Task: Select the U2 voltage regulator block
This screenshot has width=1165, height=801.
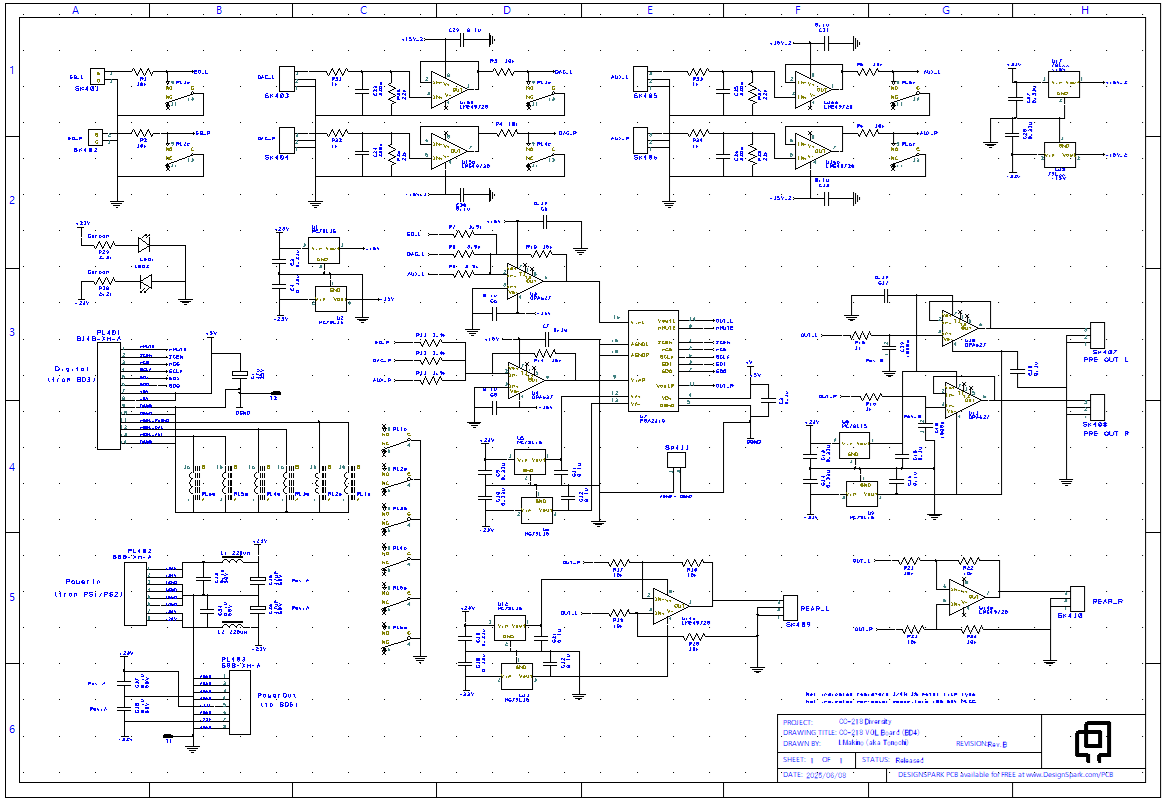Action: tap(331, 298)
